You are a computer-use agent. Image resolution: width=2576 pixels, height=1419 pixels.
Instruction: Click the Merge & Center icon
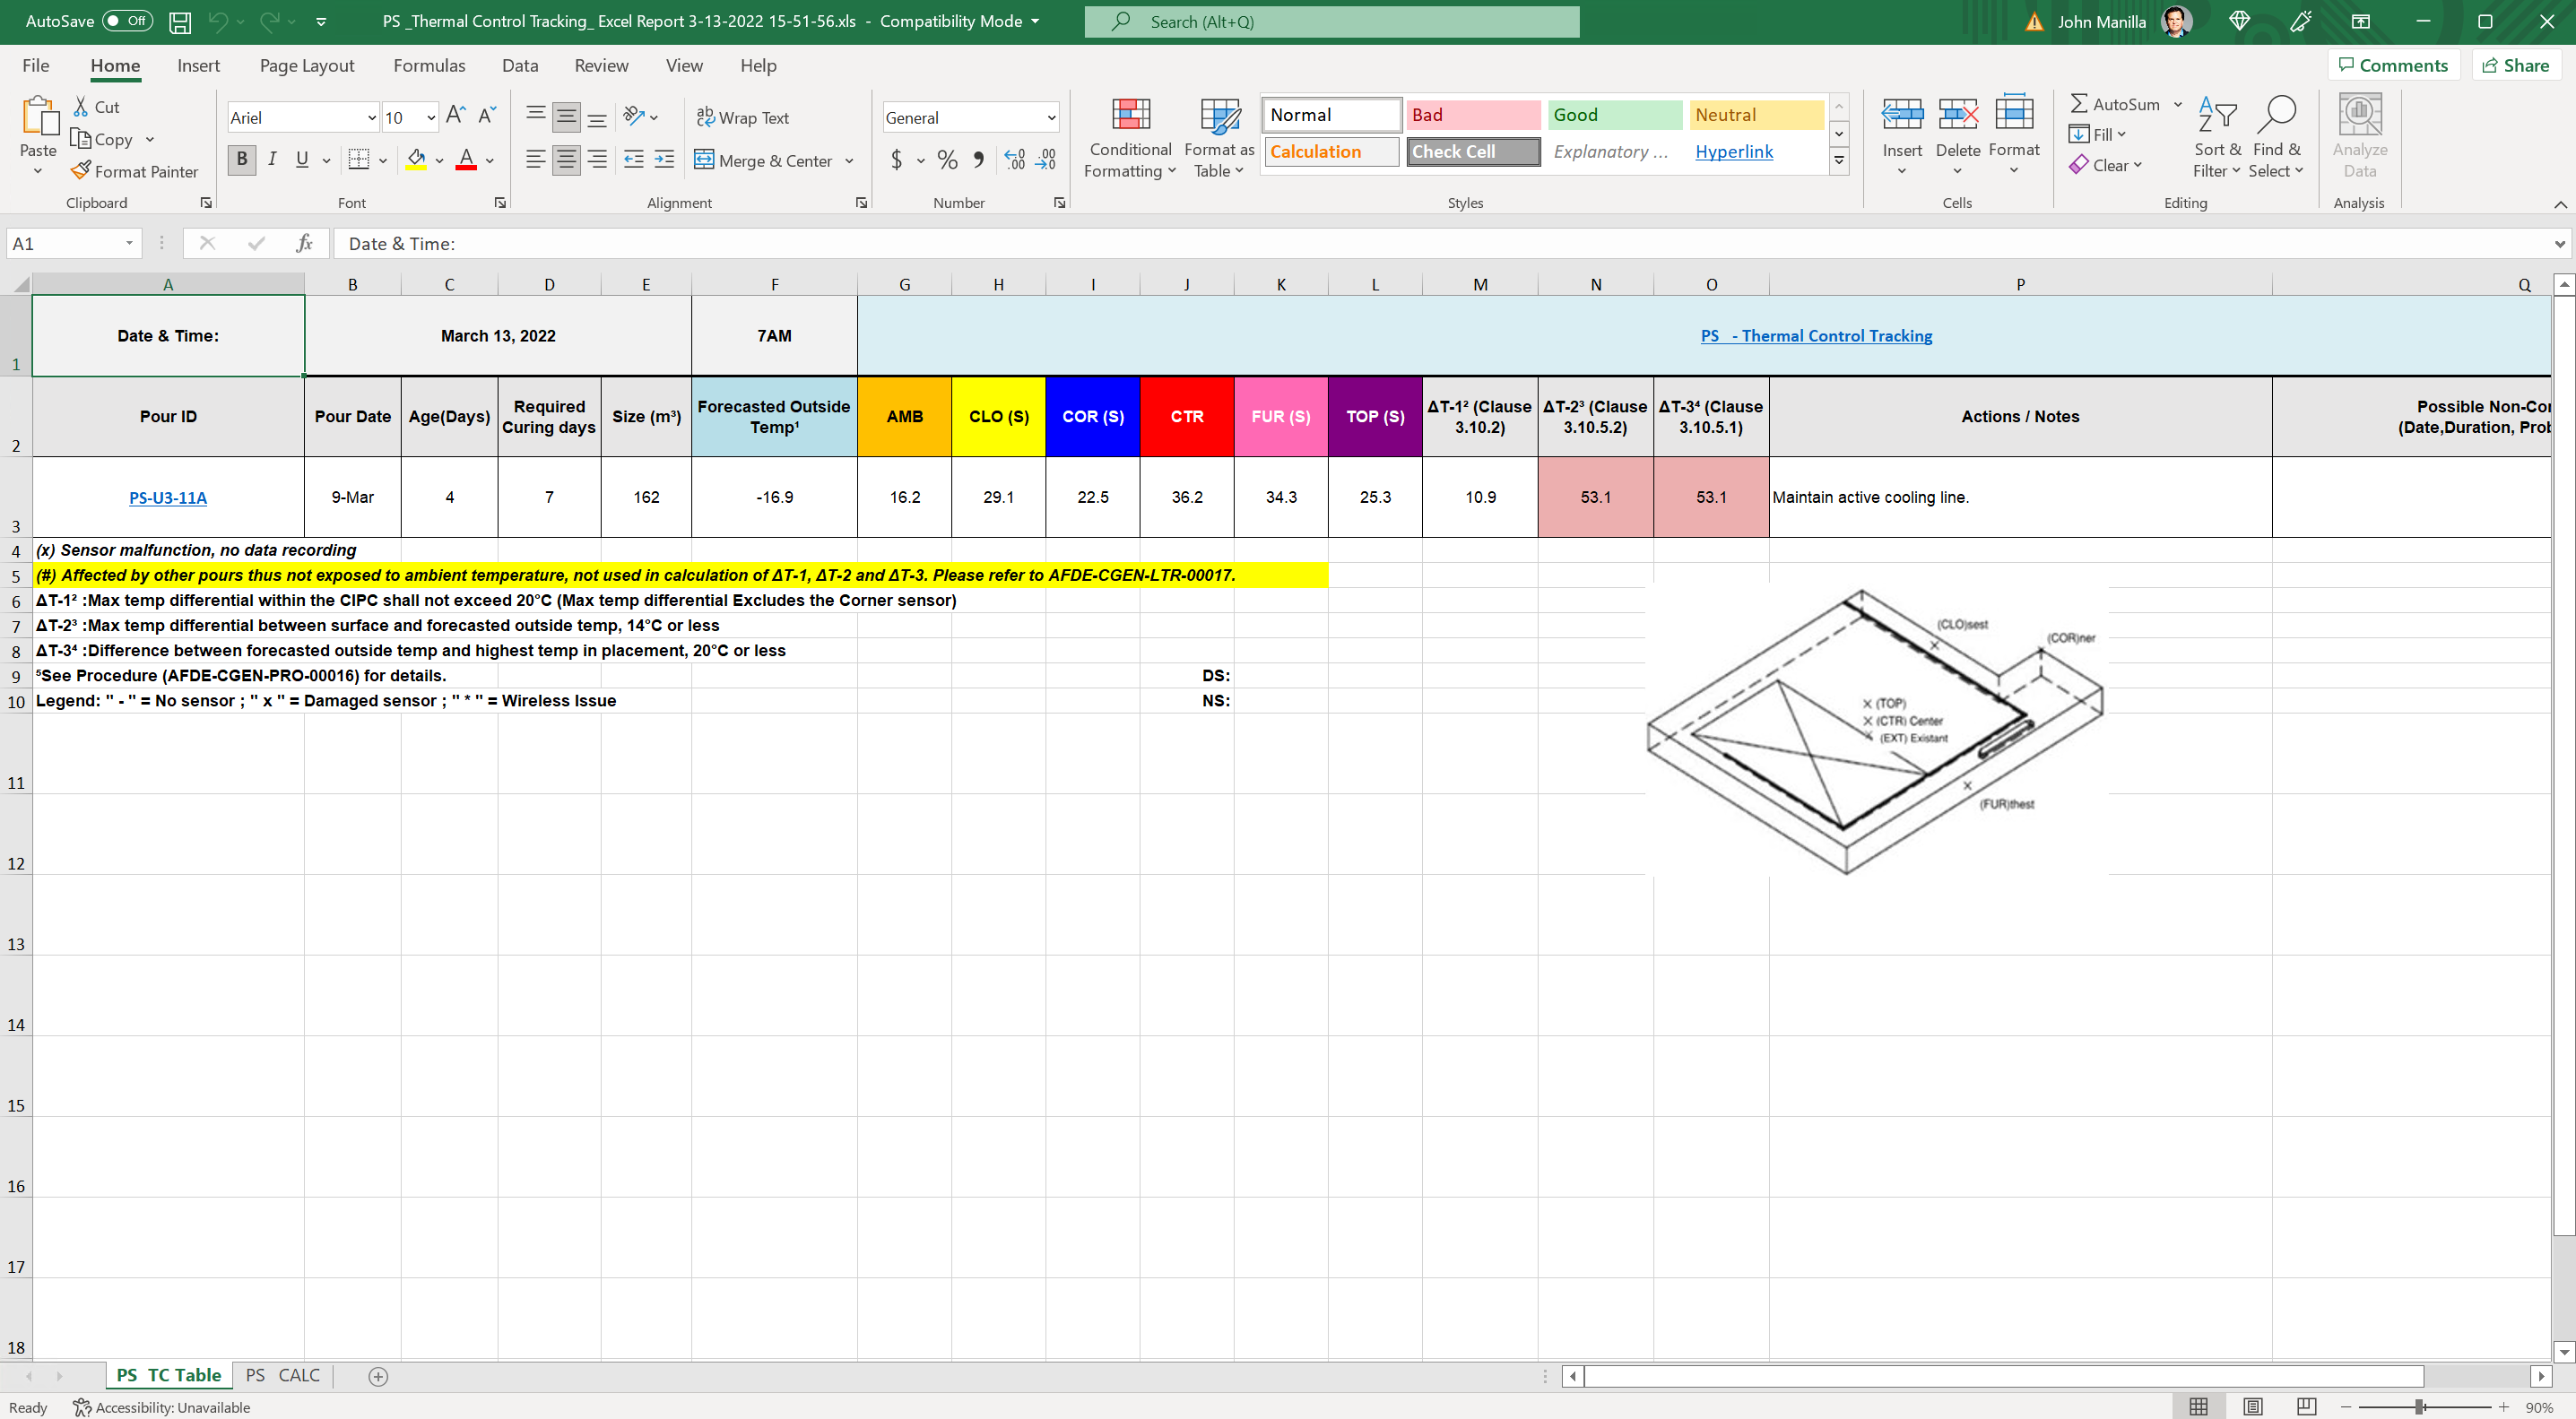pyautogui.click(x=704, y=160)
